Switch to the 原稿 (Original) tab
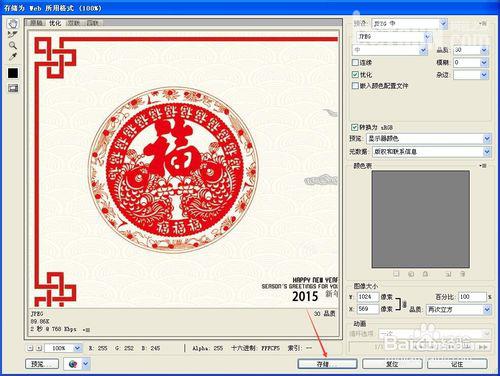500x376 pixels. [36, 23]
